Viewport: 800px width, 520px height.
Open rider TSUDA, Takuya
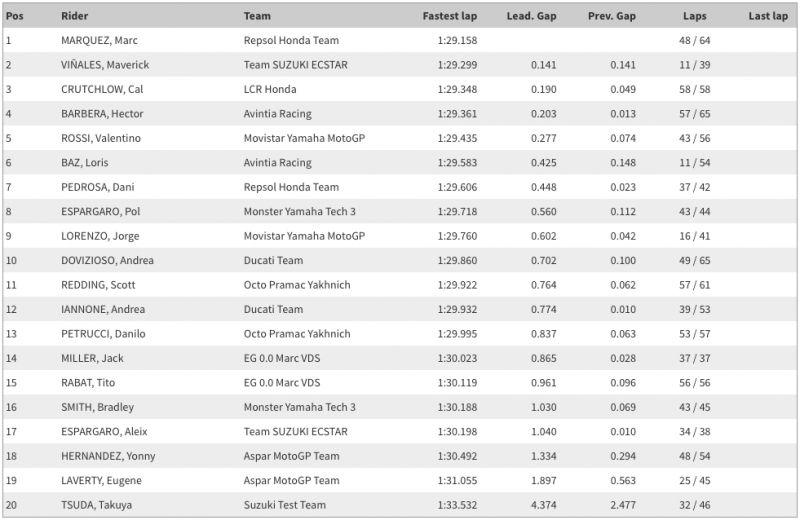96,505
